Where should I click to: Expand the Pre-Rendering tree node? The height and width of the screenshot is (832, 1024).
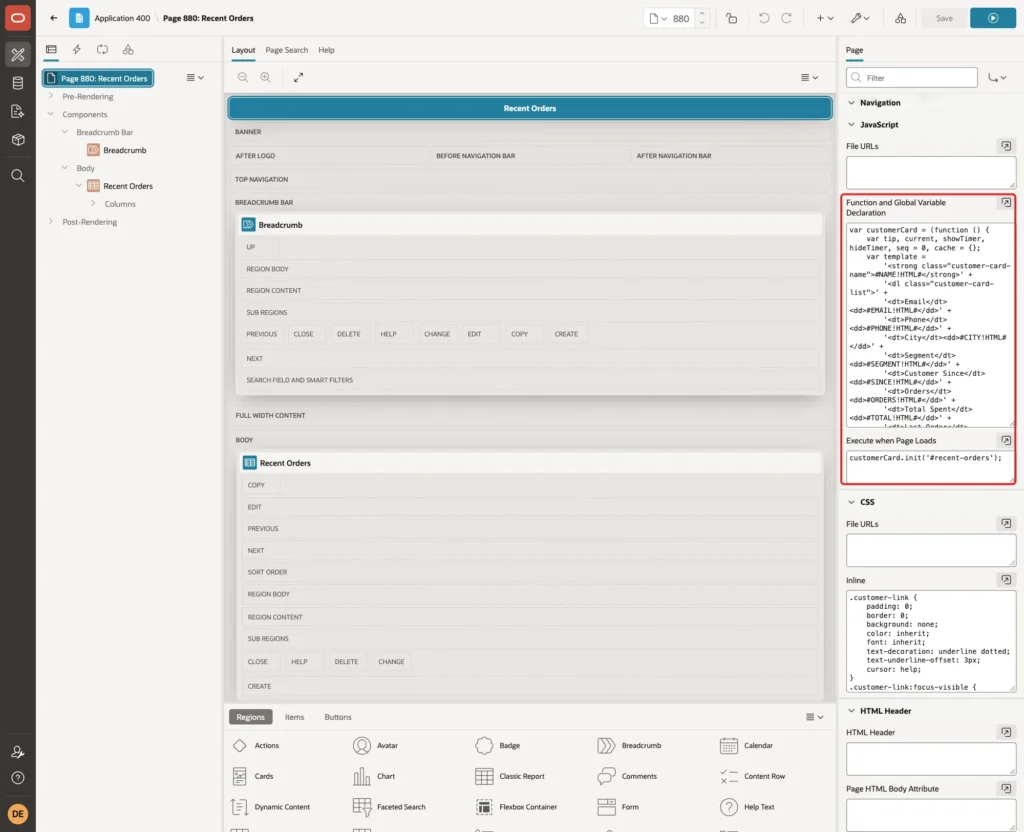[x=50, y=96]
